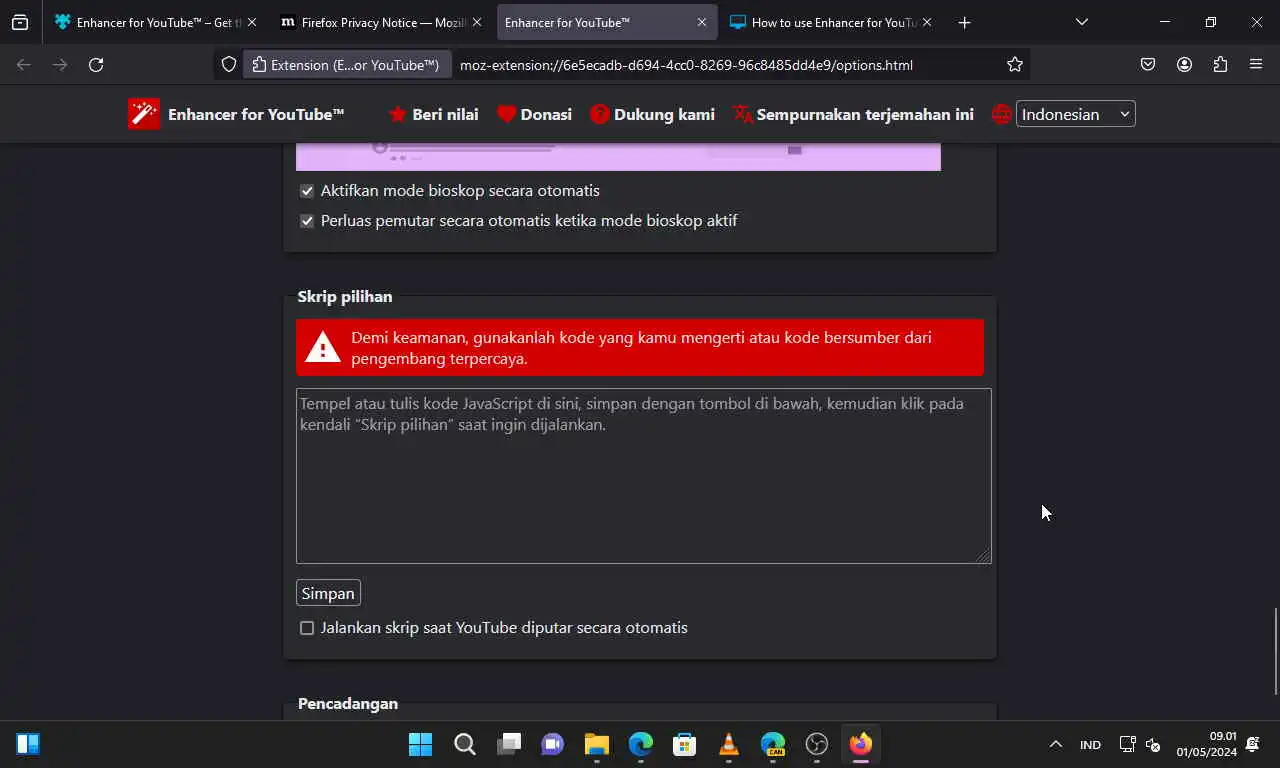
Task: Uncheck 'Aktifkan mode bioskop secara otomatis'
Action: point(307,191)
